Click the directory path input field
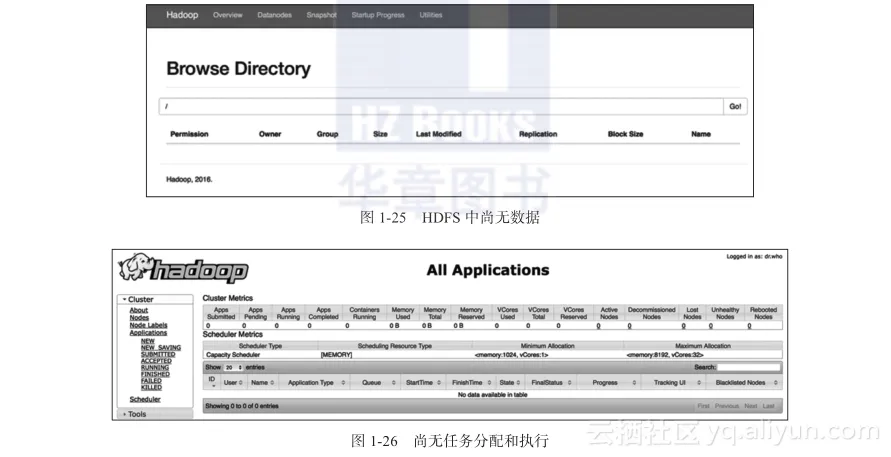Screen dimensions: 891x457 click(x=441, y=106)
